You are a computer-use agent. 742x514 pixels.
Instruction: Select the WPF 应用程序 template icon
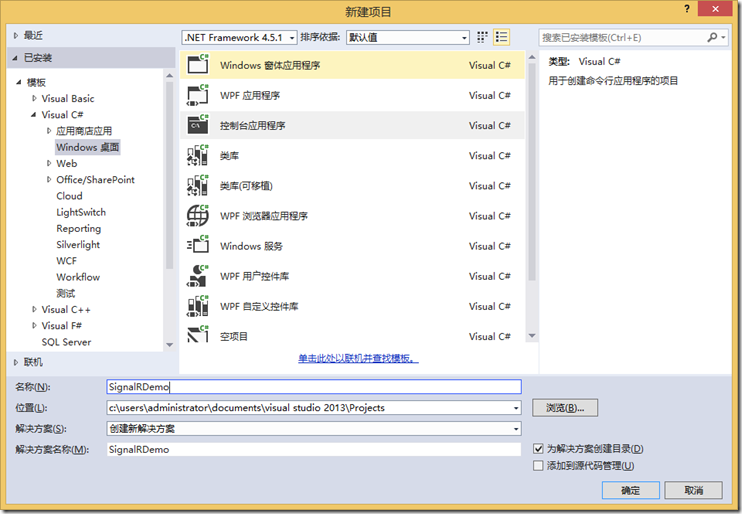coord(198,95)
